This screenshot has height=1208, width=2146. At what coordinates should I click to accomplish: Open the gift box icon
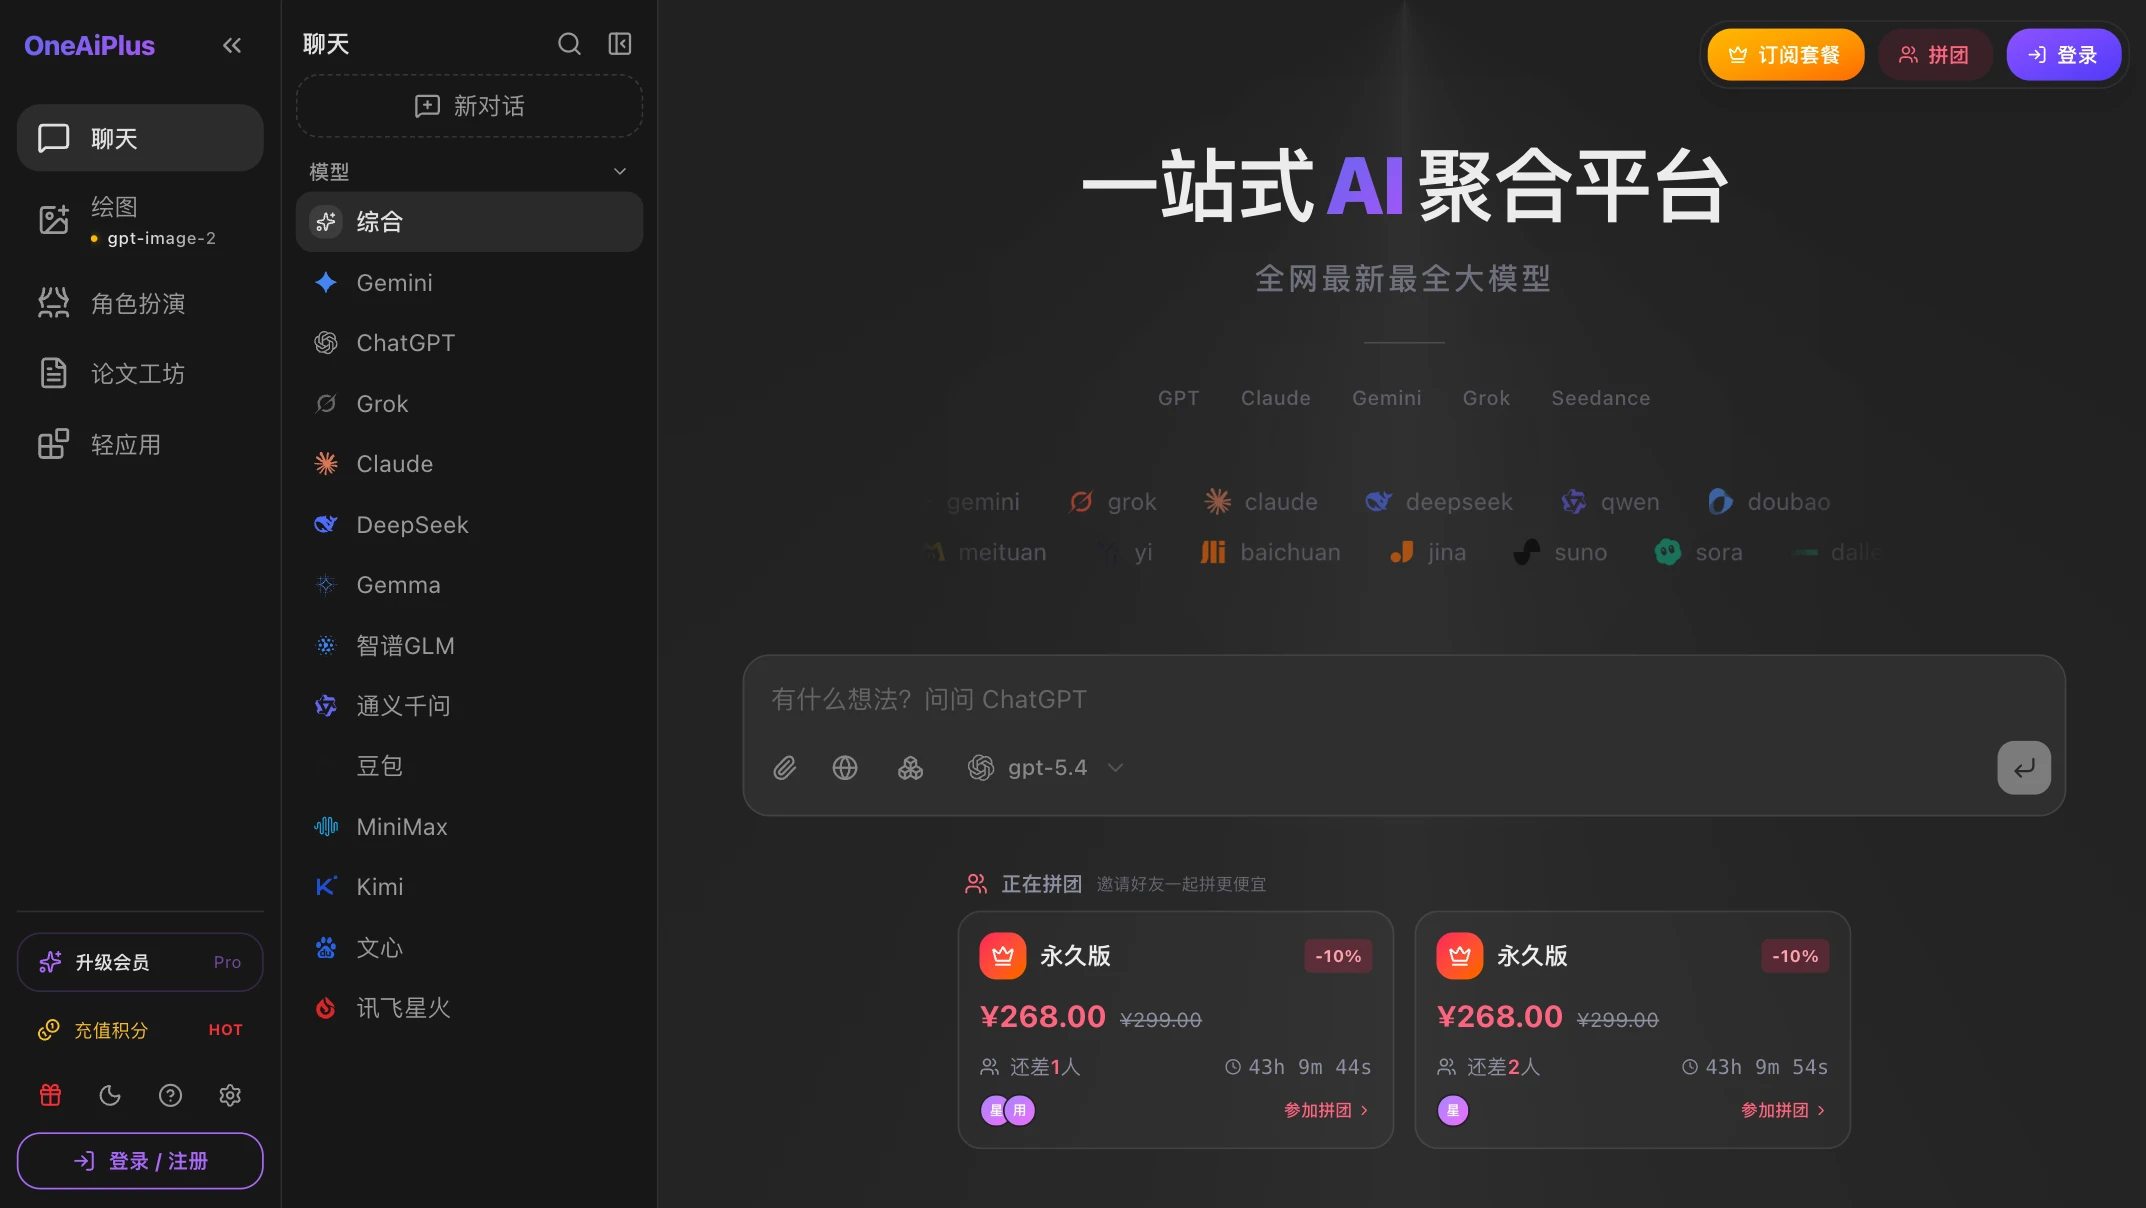click(x=50, y=1095)
